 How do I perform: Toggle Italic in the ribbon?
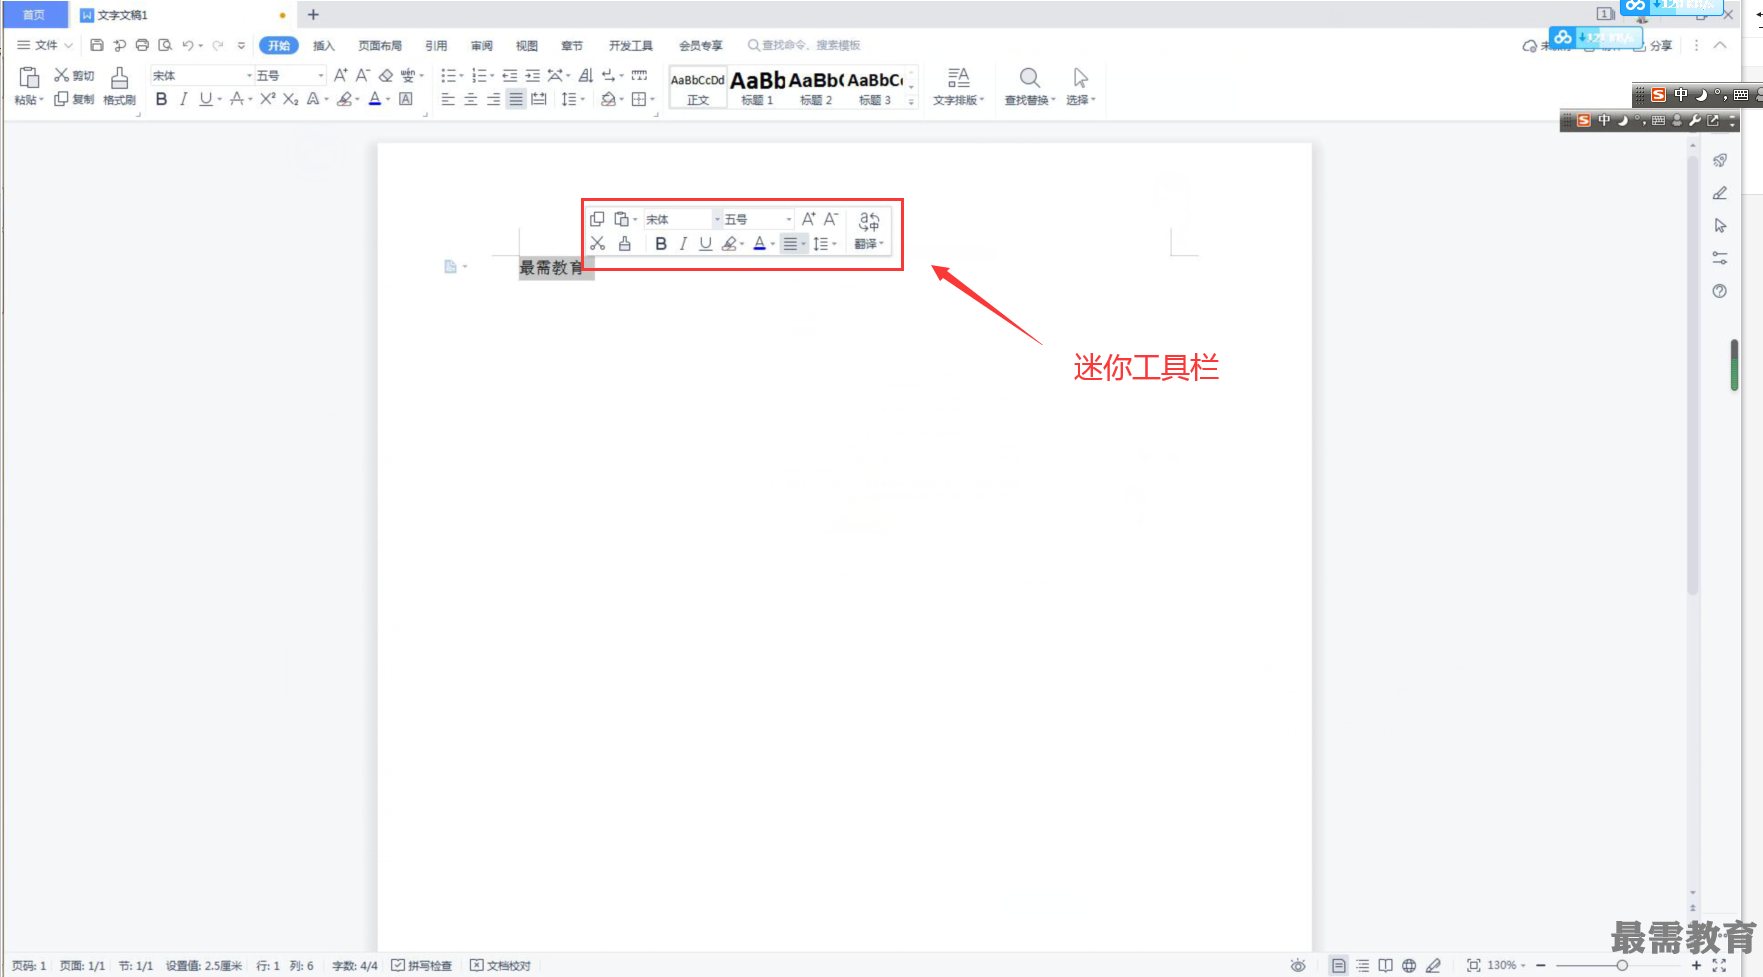point(183,99)
